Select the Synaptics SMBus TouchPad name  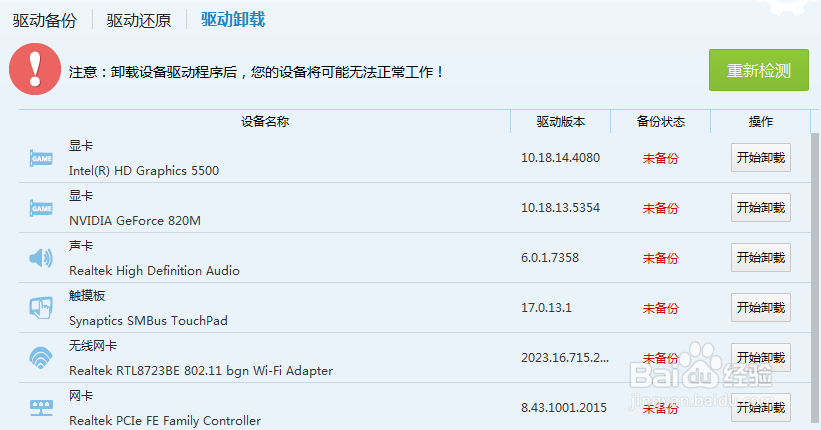point(148,321)
